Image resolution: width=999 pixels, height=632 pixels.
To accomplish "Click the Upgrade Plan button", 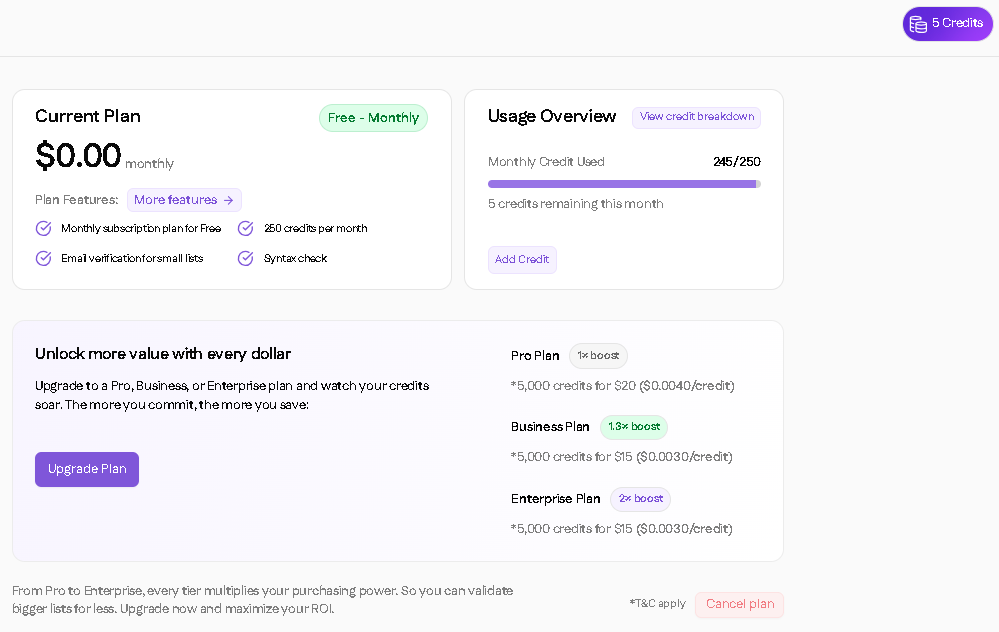I will click(x=87, y=469).
